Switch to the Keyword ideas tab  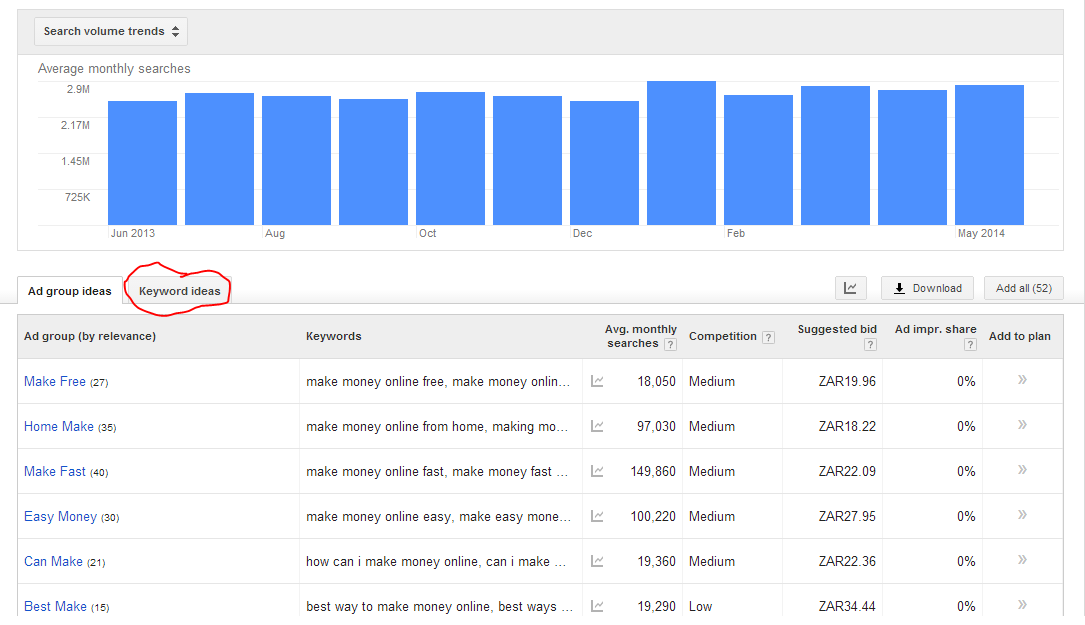coord(180,291)
